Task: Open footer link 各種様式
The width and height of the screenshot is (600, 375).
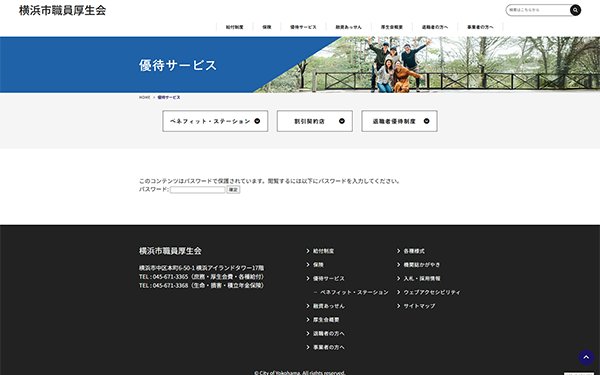Action: tap(414, 251)
